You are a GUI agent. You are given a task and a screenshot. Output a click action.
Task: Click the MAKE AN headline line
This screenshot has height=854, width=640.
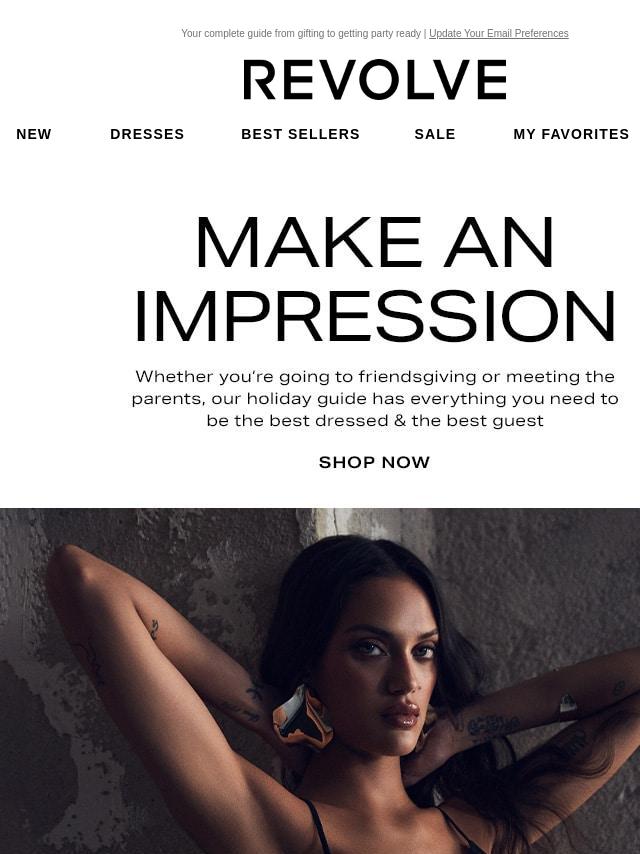coord(375,242)
